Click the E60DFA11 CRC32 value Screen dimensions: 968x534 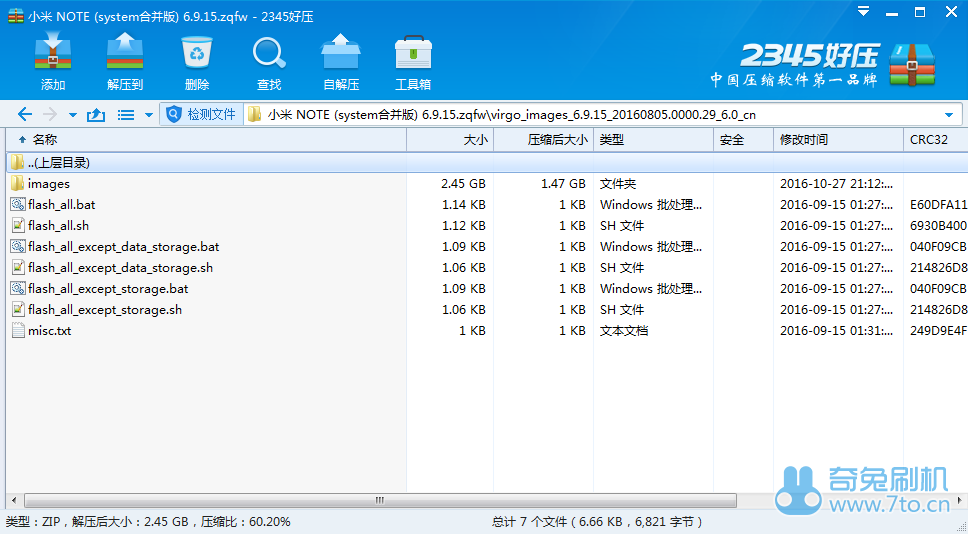coord(938,205)
